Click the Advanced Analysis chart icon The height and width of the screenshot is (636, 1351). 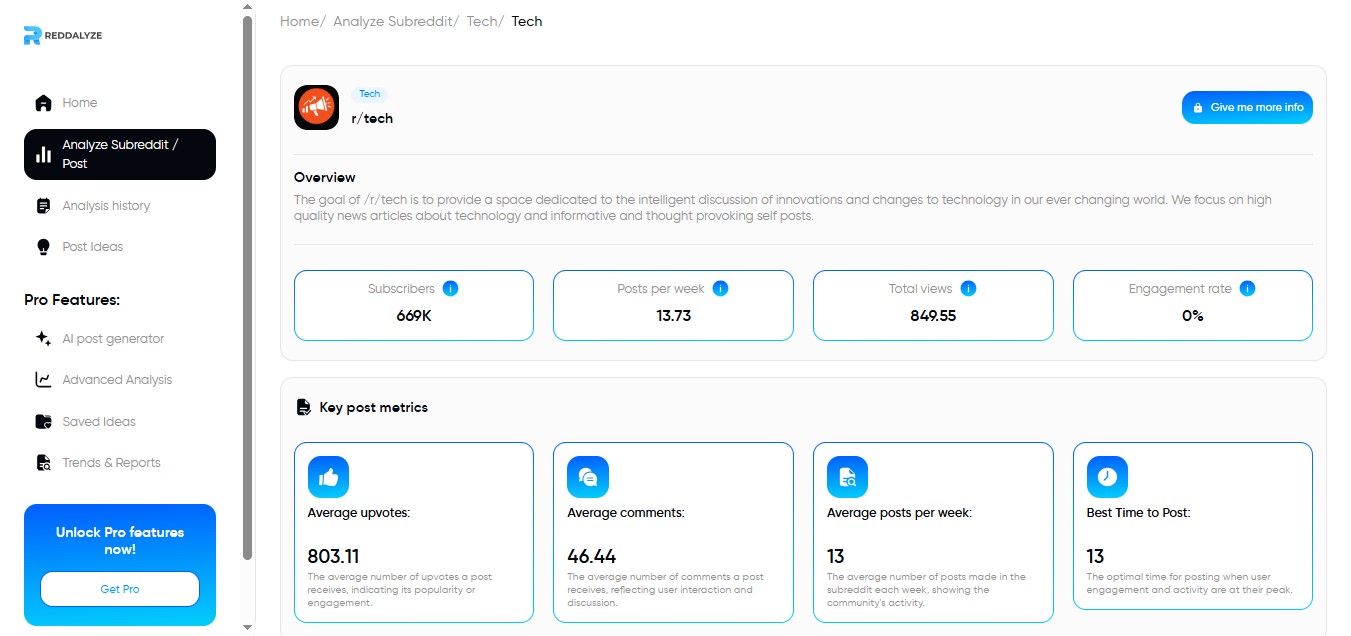tap(43, 380)
